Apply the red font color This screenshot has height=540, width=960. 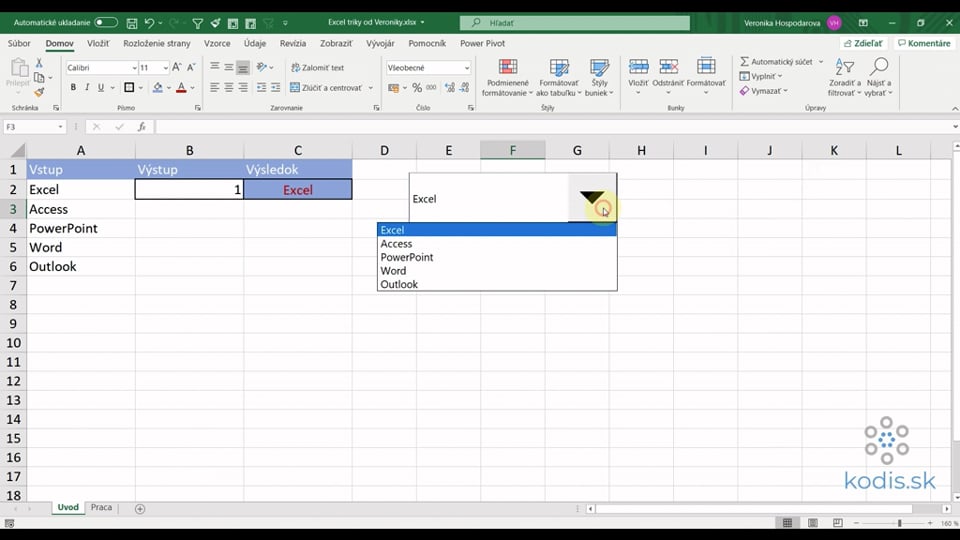[181, 88]
